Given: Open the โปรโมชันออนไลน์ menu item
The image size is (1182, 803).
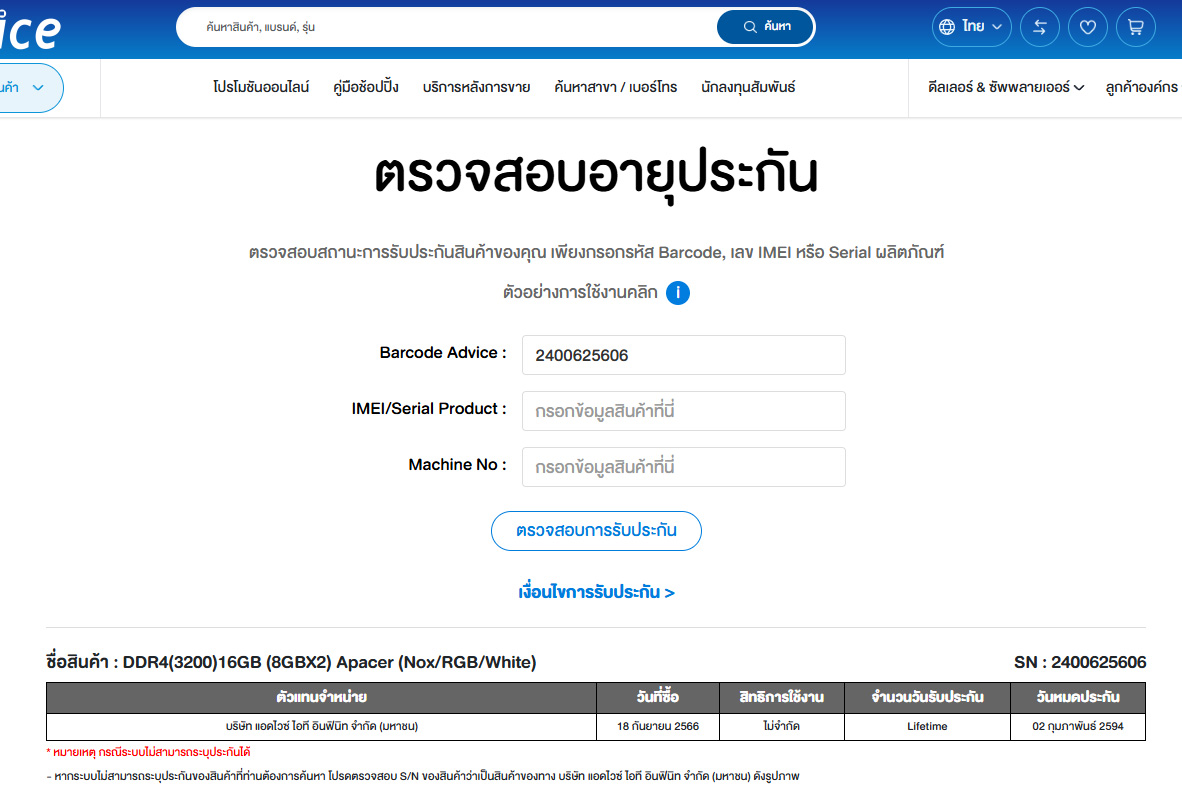Looking at the screenshot, I should pos(261,88).
